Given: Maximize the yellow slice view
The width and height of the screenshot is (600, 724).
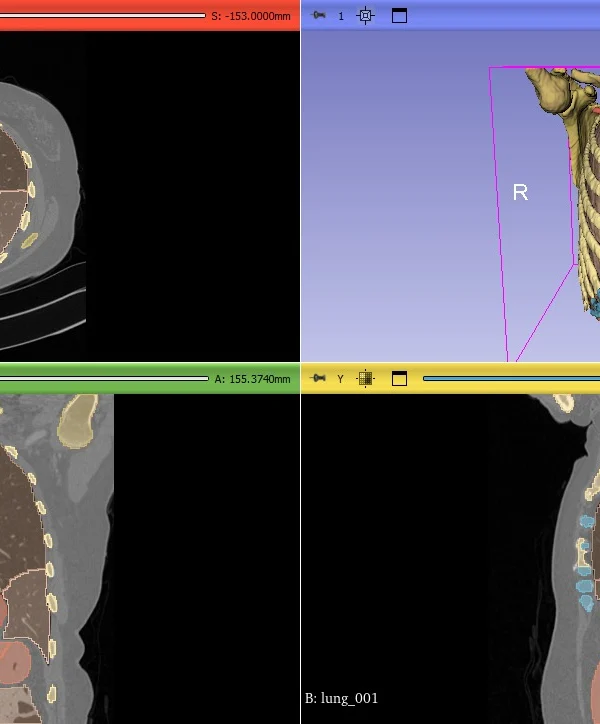Looking at the screenshot, I should [x=400, y=379].
